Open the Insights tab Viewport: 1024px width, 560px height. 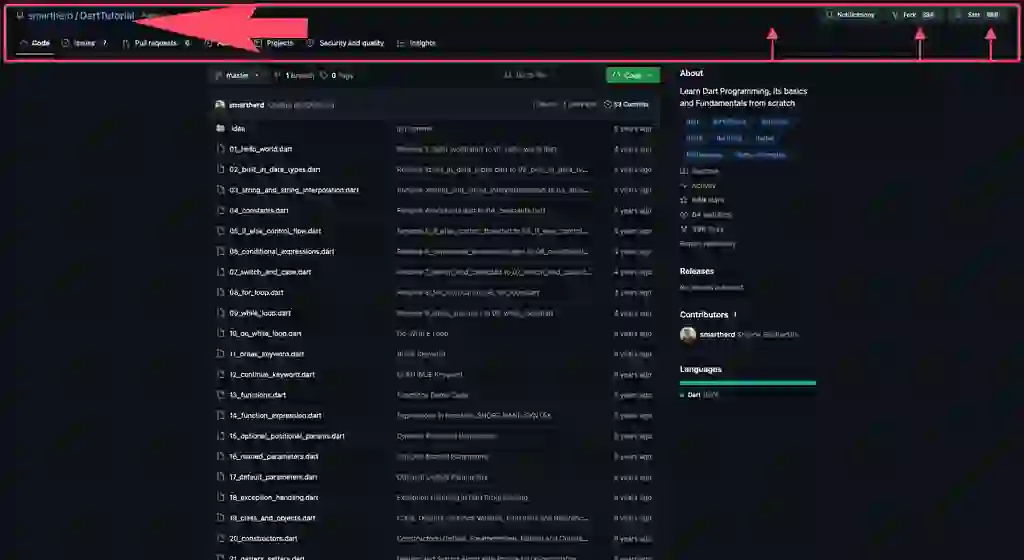click(417, 43)
